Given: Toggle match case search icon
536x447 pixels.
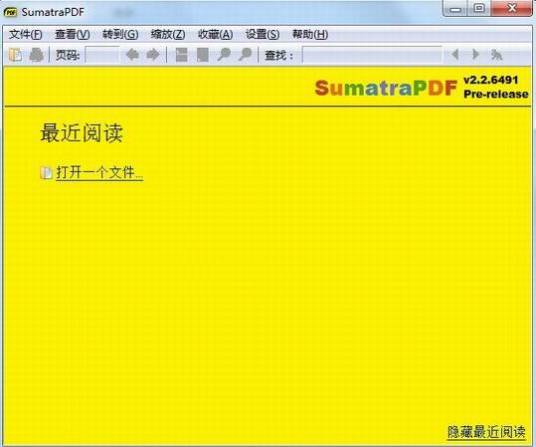Looking at the screenshot, I should coord(497,54).
